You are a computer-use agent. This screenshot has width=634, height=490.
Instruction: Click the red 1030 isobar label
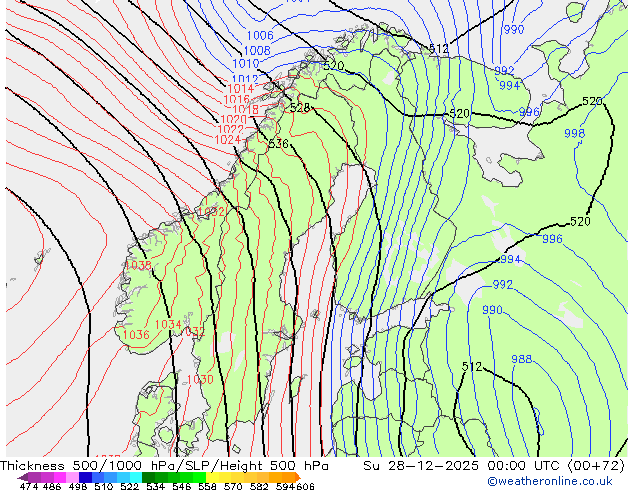(x=200, y=379)
